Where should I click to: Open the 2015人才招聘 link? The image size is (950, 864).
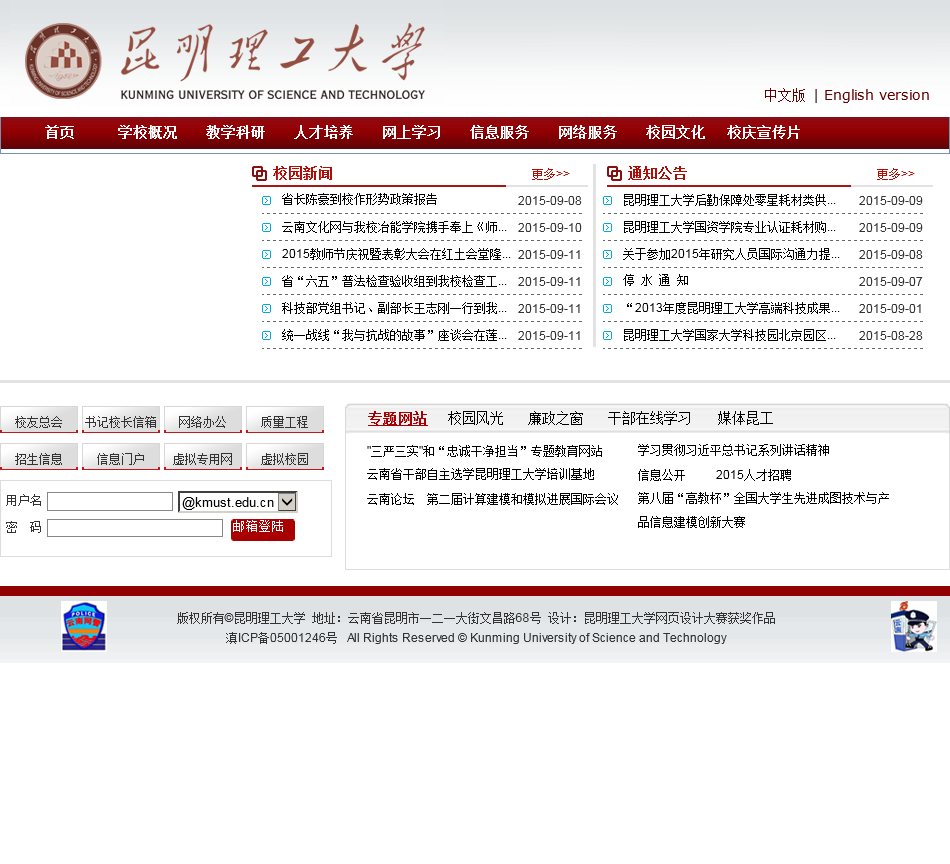pos(754,475)
